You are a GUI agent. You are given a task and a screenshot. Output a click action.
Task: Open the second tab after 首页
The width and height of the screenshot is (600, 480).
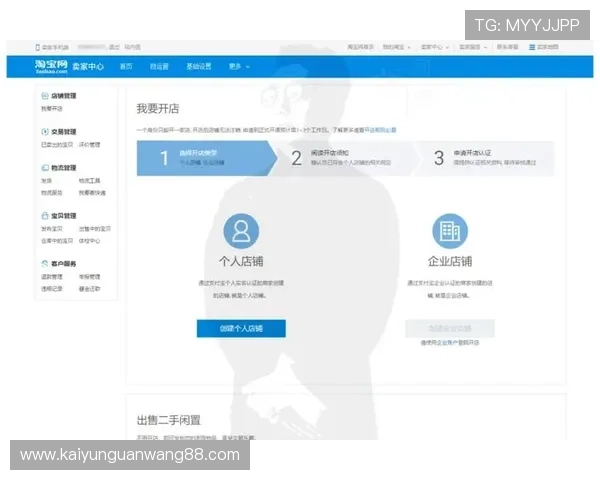tap(159, 67)
